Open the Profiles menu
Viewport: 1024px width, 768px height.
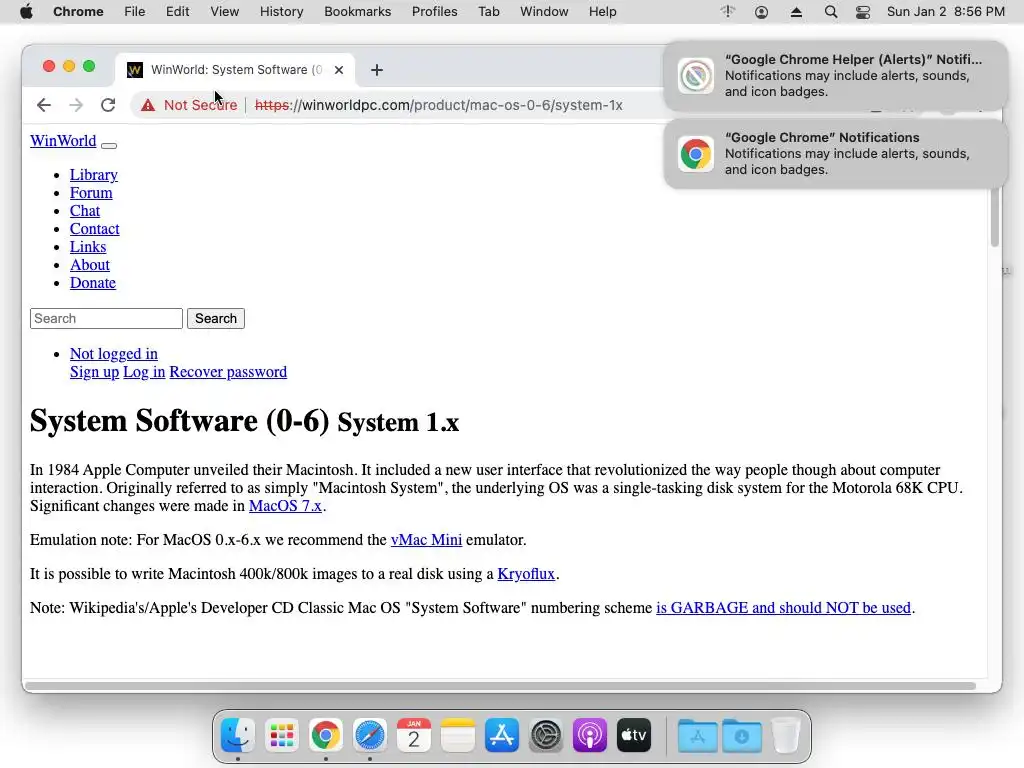434,12
